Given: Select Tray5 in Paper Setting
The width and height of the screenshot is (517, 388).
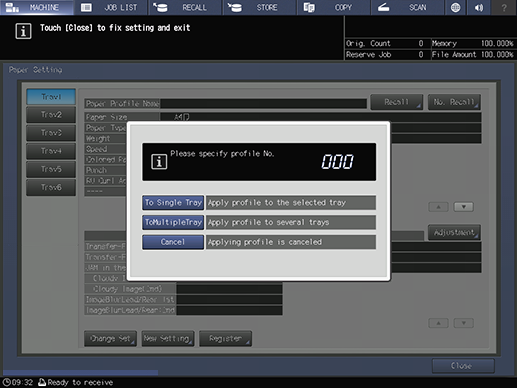Looking at the screenshot, I should [x=51, y=169].
